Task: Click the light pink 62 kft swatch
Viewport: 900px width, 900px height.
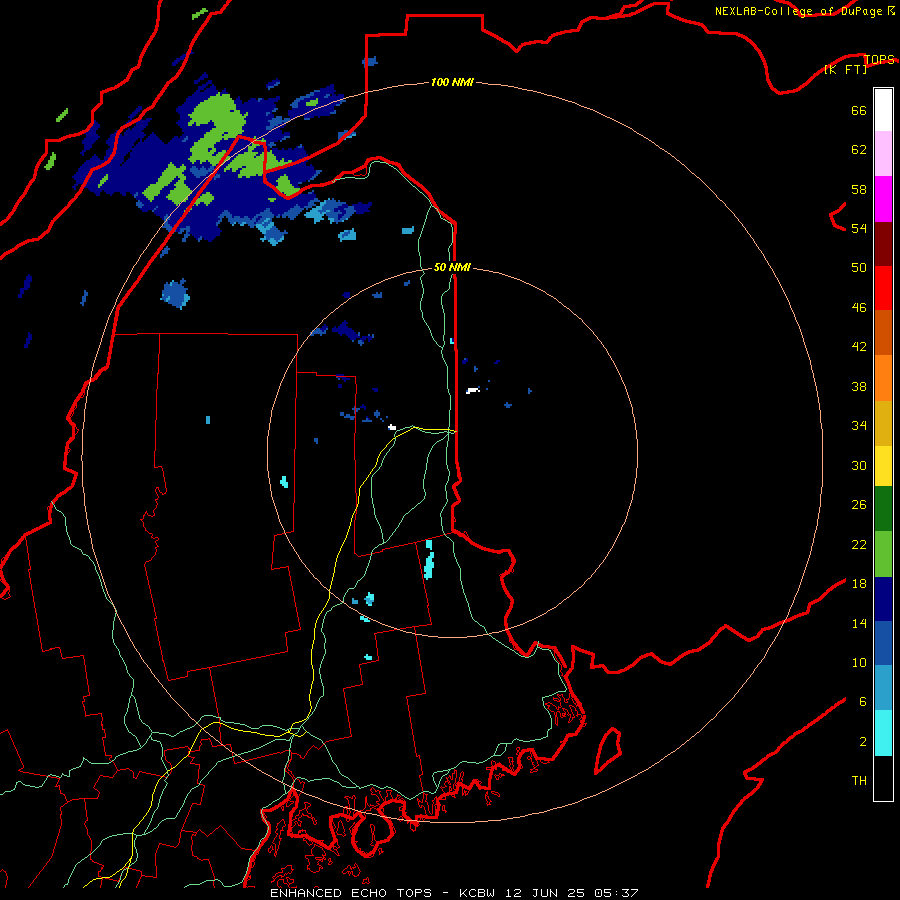Action: tap(883, 154)
